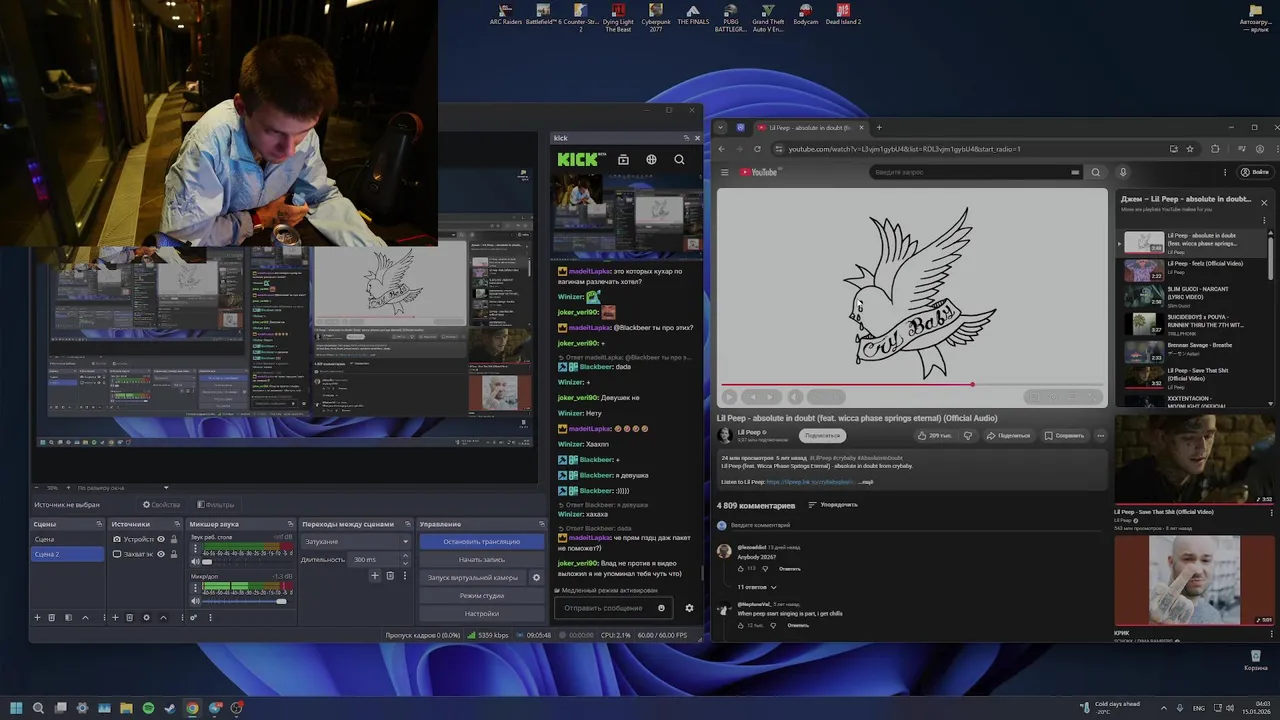Move selected source up in Sources toolbar

click(163, 617)
